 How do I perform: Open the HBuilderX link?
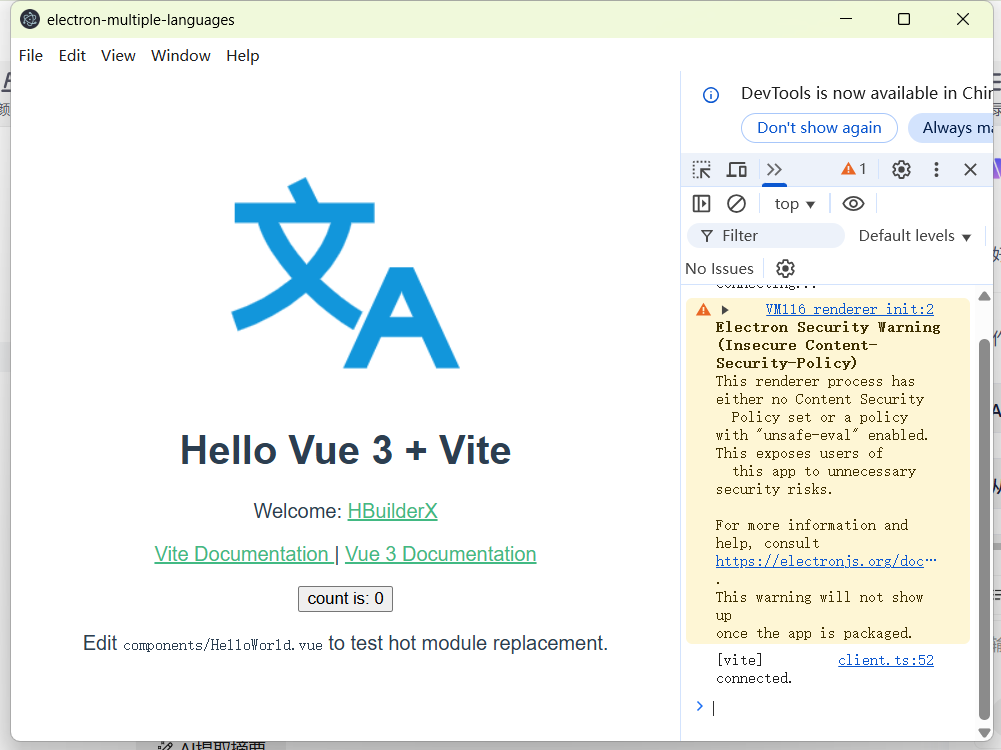click(x=393, y=511)
